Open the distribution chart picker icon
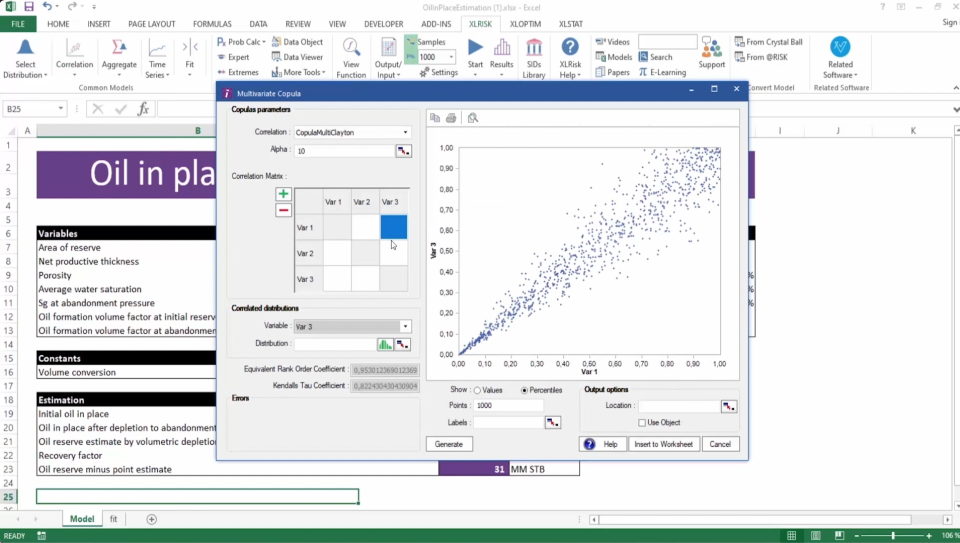 pyautogui.click(x=385, y=345)
